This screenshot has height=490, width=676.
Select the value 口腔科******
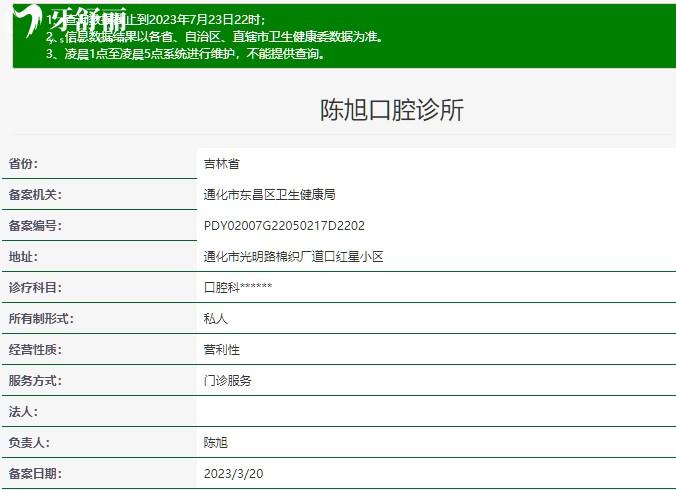click(x=238, y=287)
